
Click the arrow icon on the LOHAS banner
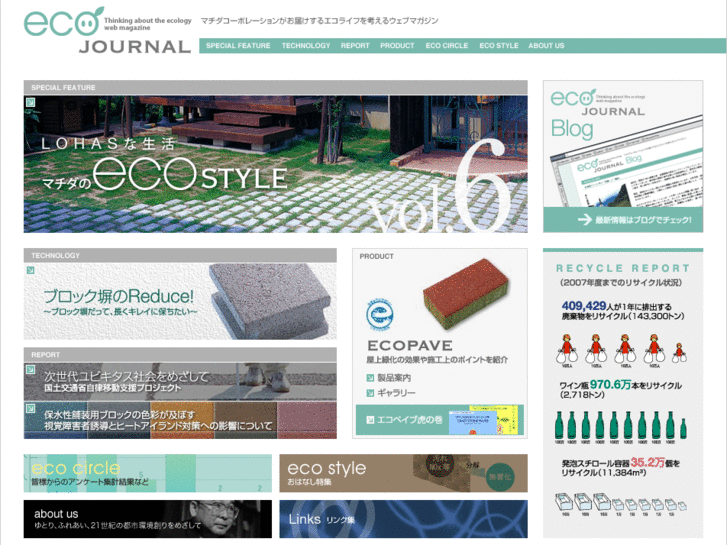[31, 102]
